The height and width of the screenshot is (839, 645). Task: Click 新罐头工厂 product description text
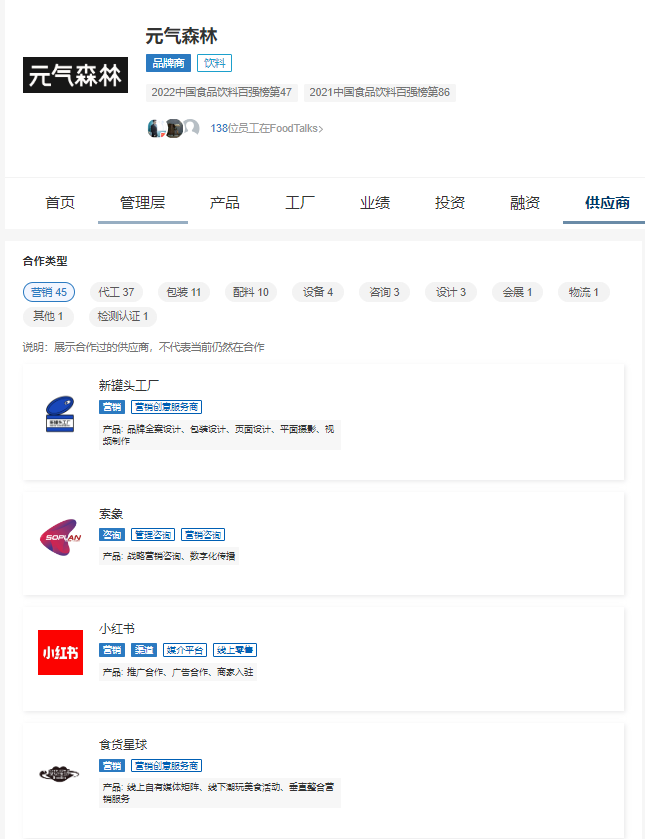pos(219,435)
